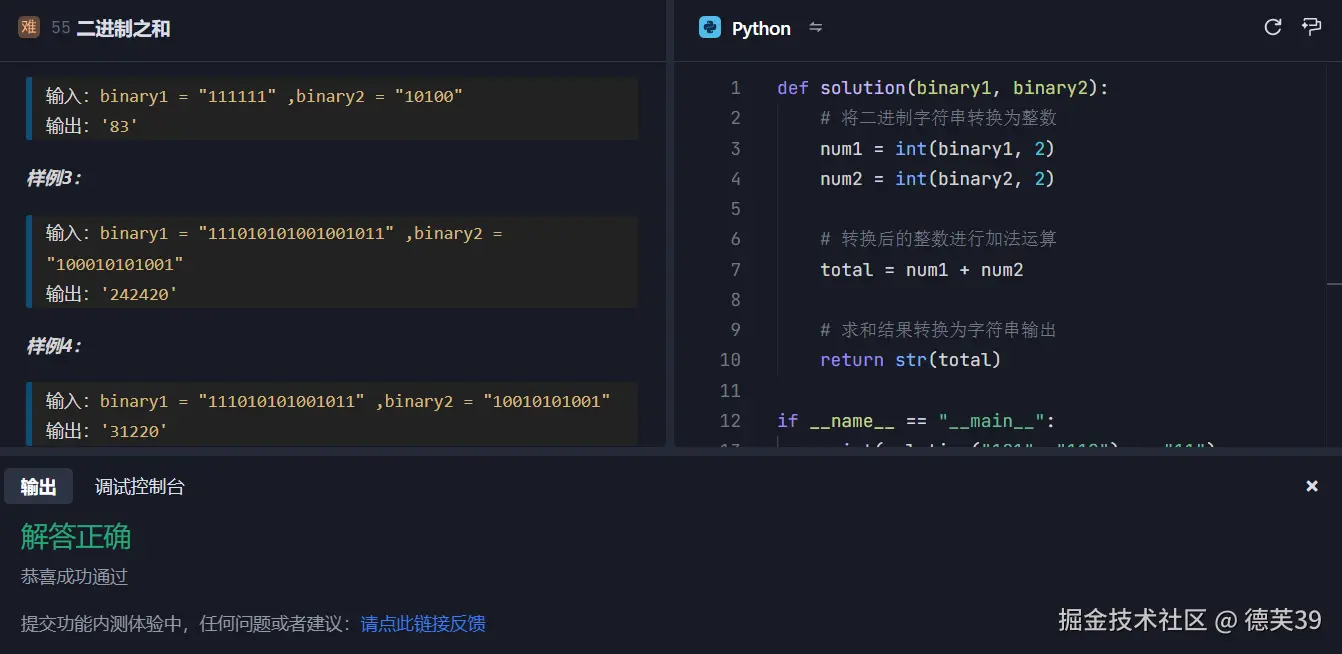
Task: Click the comment 将二进制字符串转换为整数
Action: point(938,118)
